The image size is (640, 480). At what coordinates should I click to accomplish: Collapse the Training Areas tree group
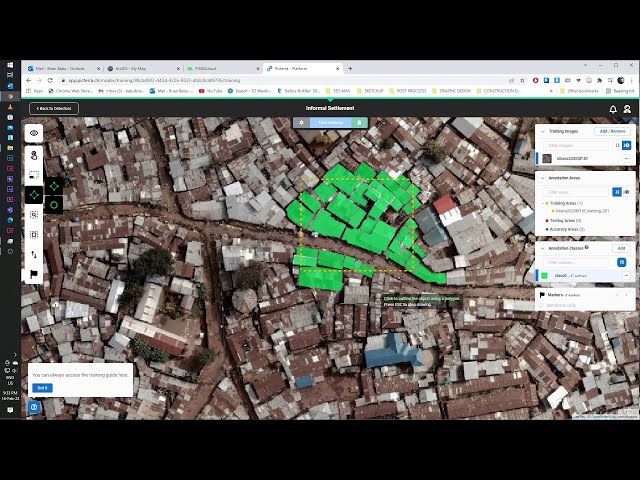(x=542, y=203)
